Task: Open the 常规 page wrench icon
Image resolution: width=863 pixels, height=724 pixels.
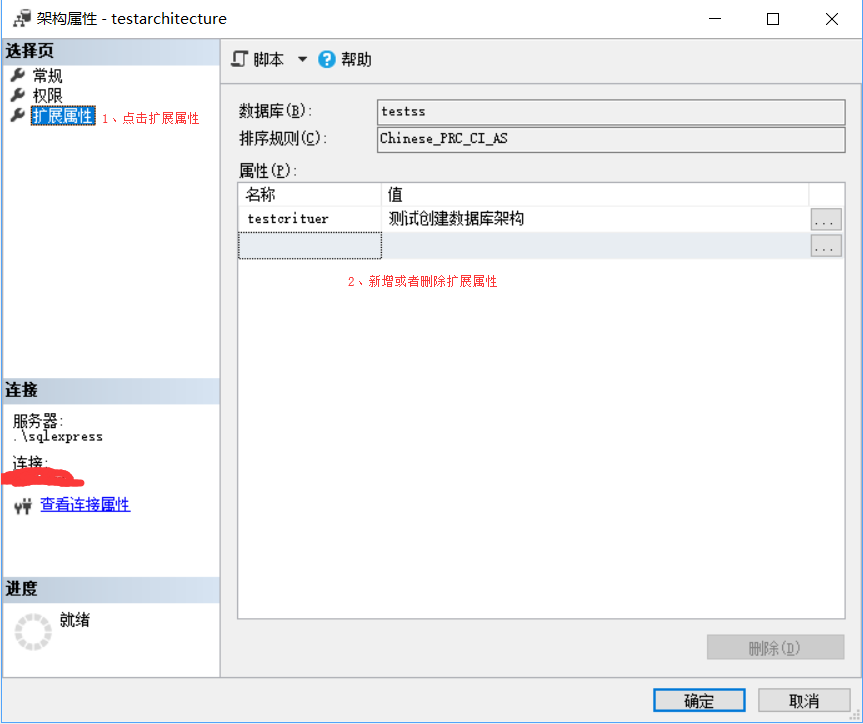Action: coord(18,75)
